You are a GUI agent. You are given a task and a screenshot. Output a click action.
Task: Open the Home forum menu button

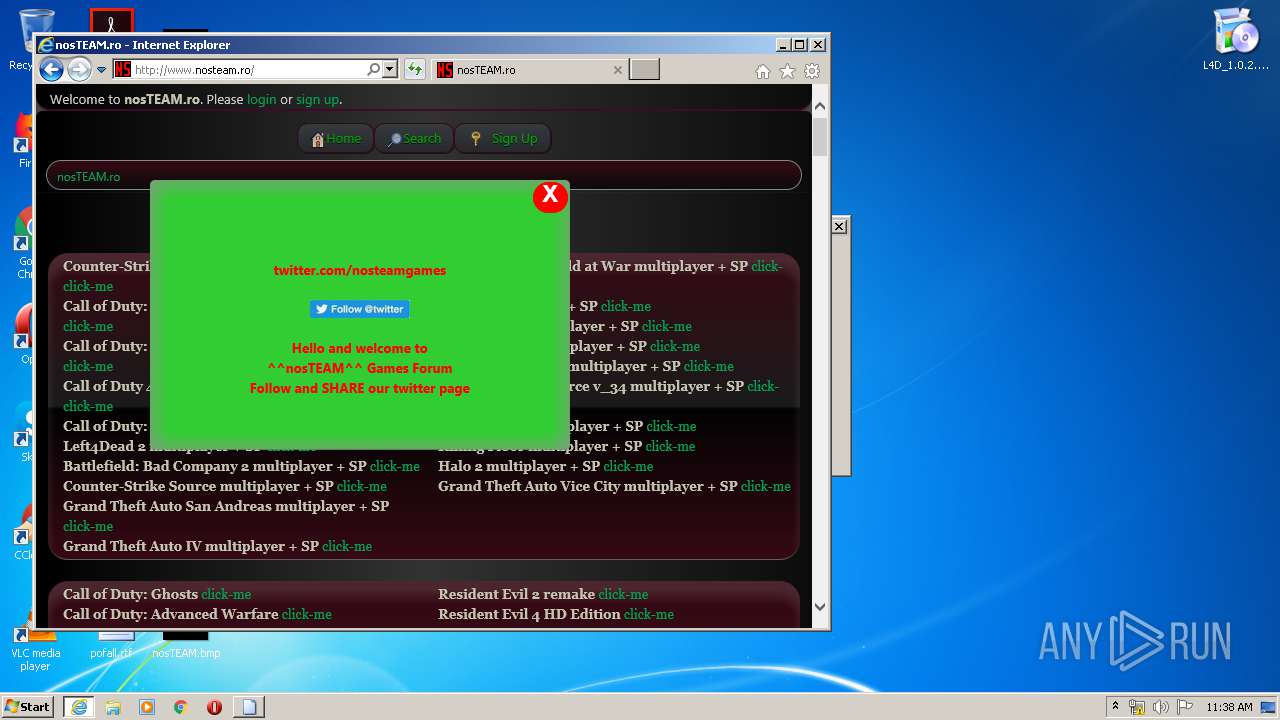click(336, 139)
